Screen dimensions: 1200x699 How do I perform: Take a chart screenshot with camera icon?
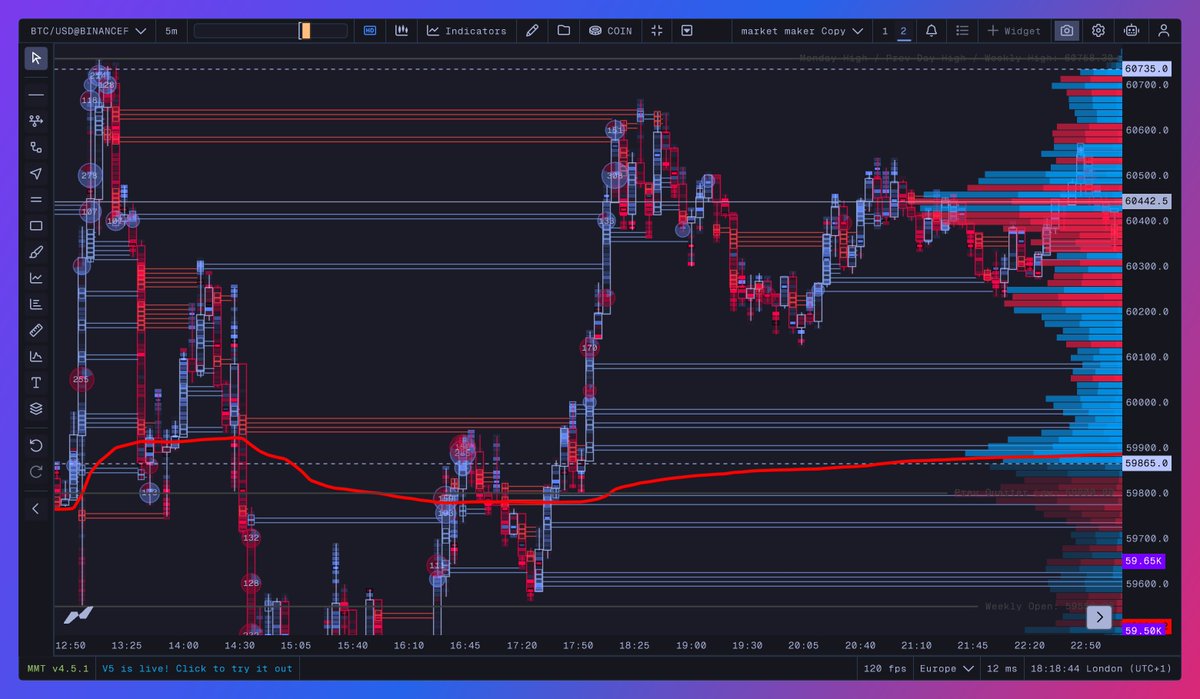pyautogui.click(x=1068, y=31)
